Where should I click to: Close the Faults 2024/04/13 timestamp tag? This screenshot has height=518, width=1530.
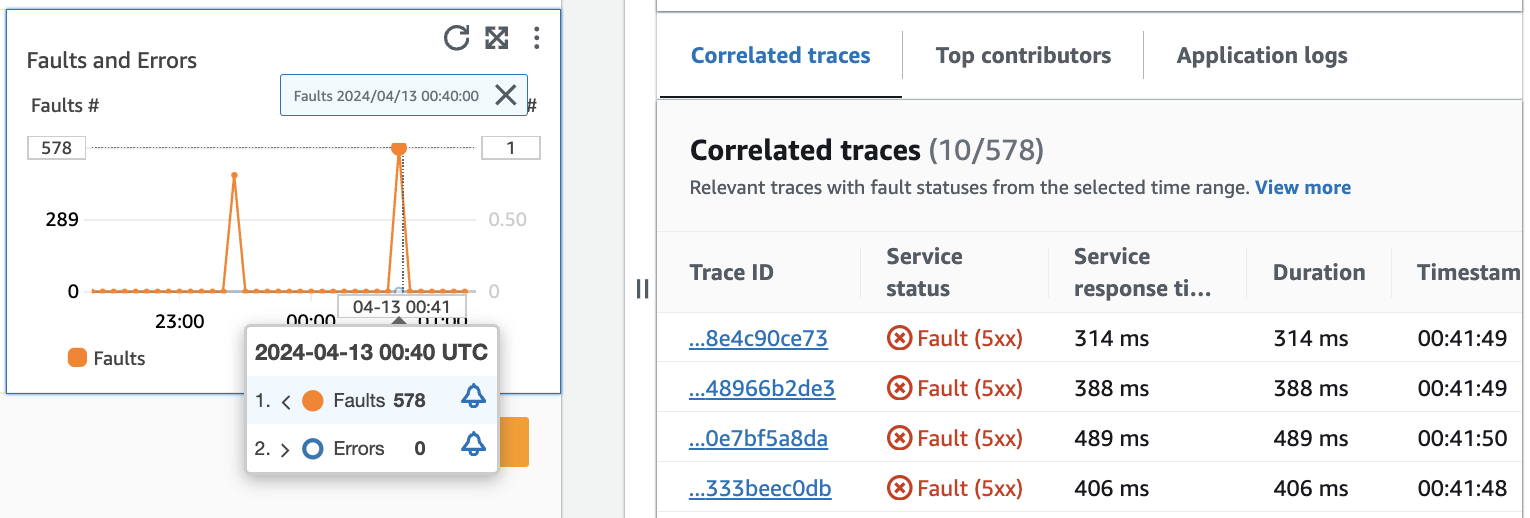[x=506, y=95]
